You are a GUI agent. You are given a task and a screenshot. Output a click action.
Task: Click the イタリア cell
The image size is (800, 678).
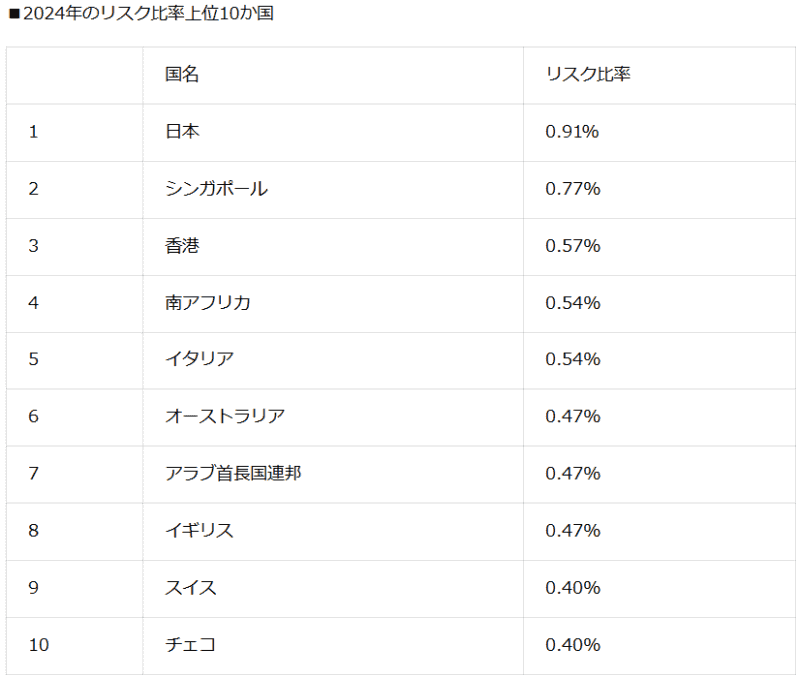(199, 359)
